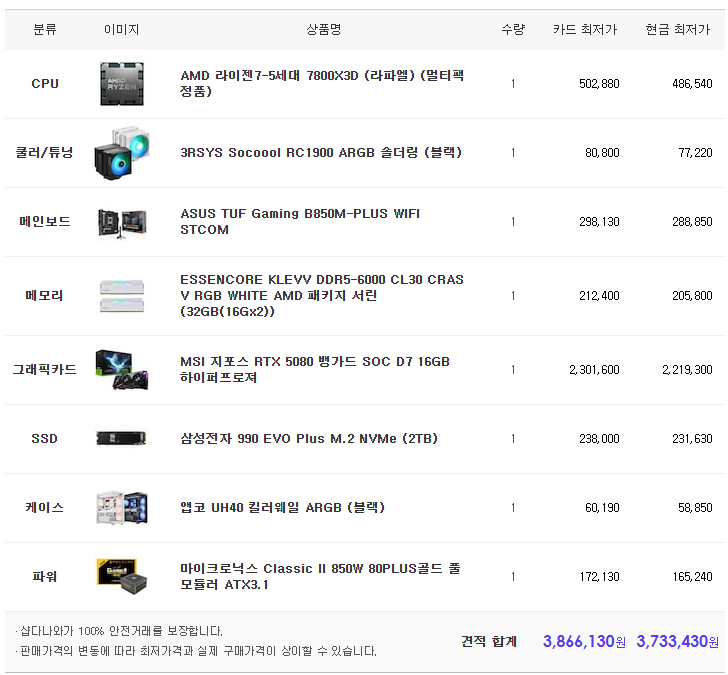Open 3RSYS Socoool RC1900 ARGB product link

coord(321,152)
